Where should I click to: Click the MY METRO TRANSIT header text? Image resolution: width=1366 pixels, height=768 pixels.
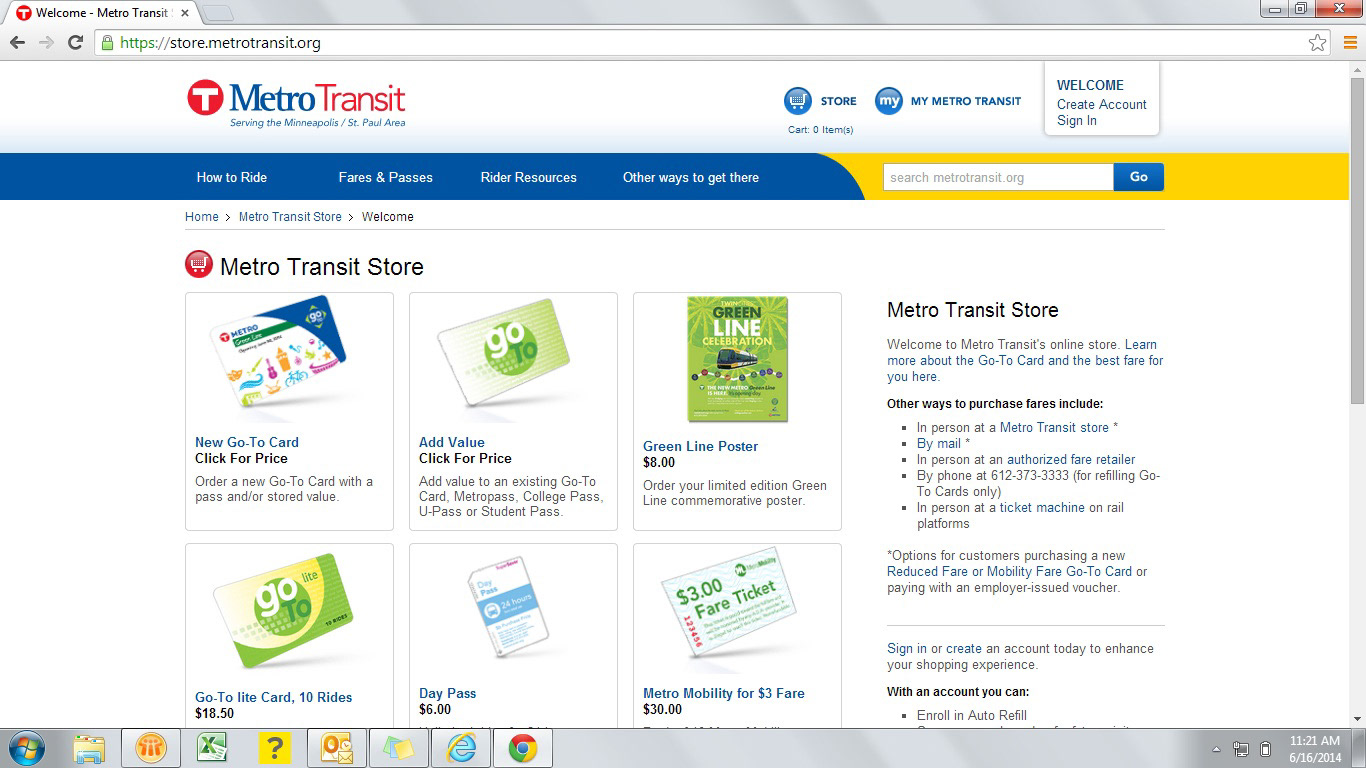[966, 101]
